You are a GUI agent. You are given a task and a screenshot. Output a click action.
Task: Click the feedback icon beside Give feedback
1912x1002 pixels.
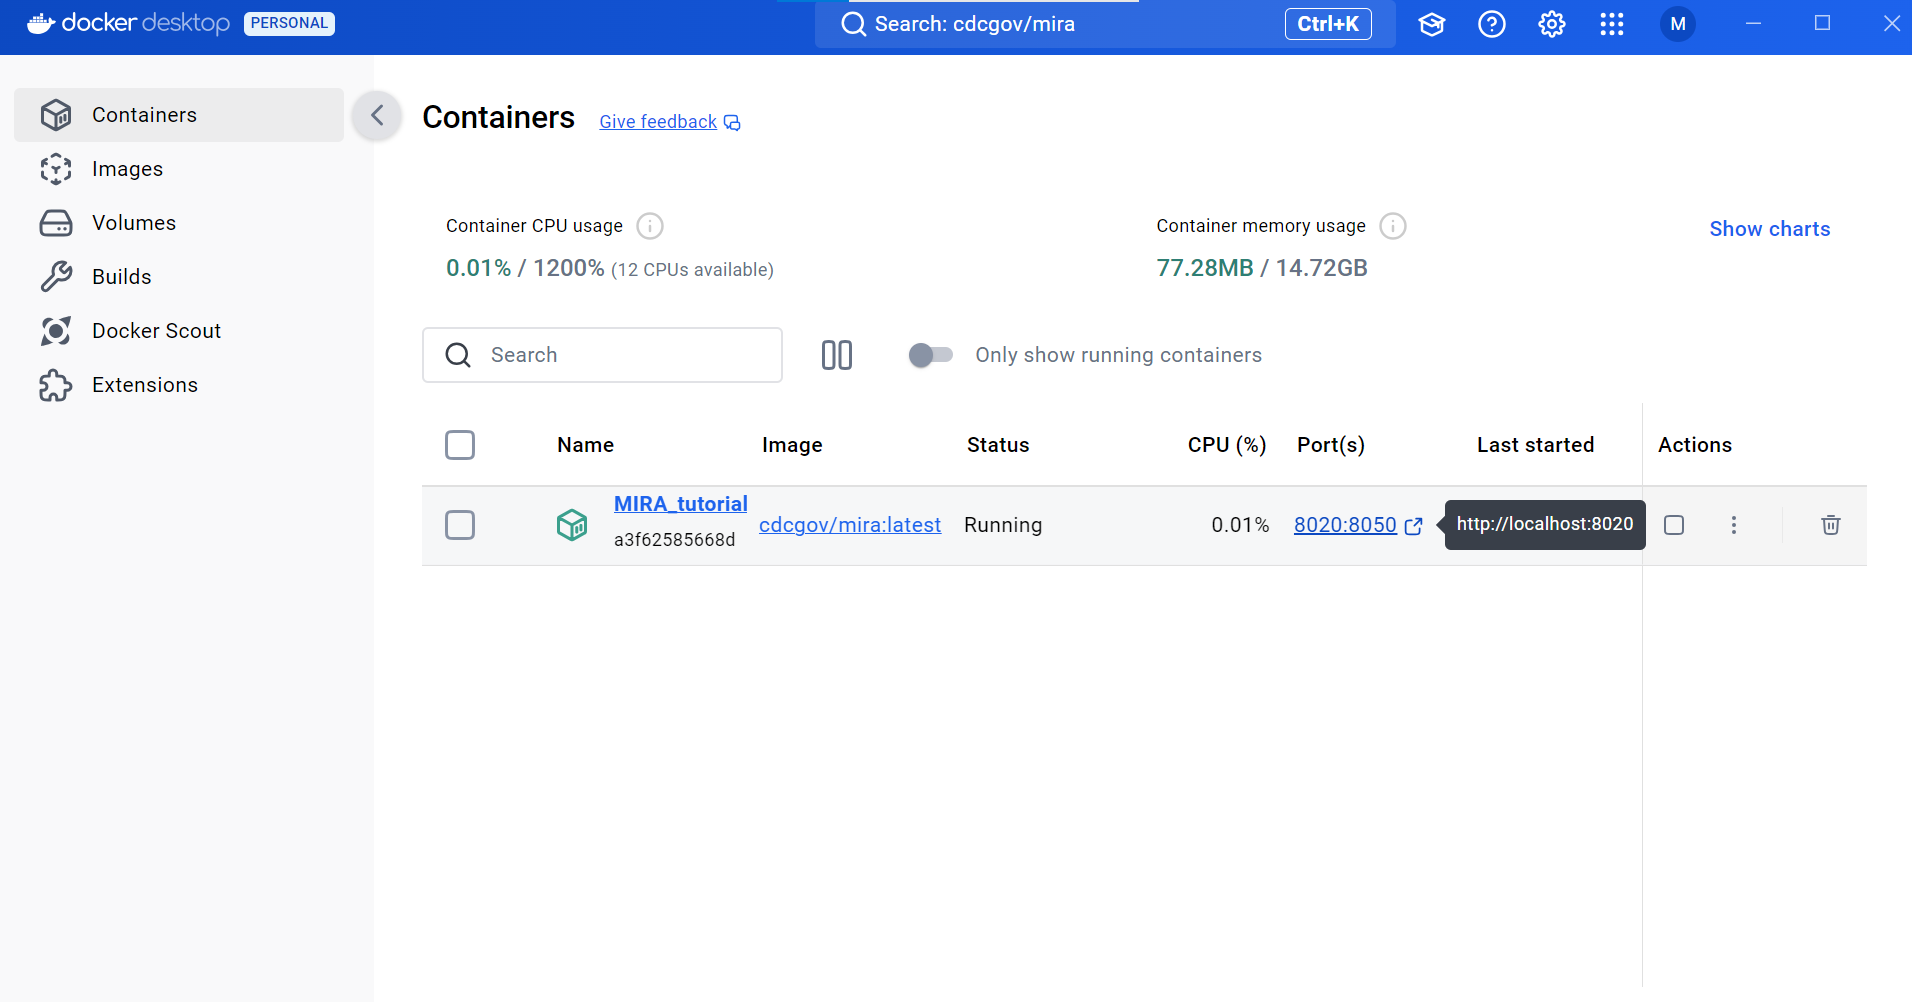point(732,122)
